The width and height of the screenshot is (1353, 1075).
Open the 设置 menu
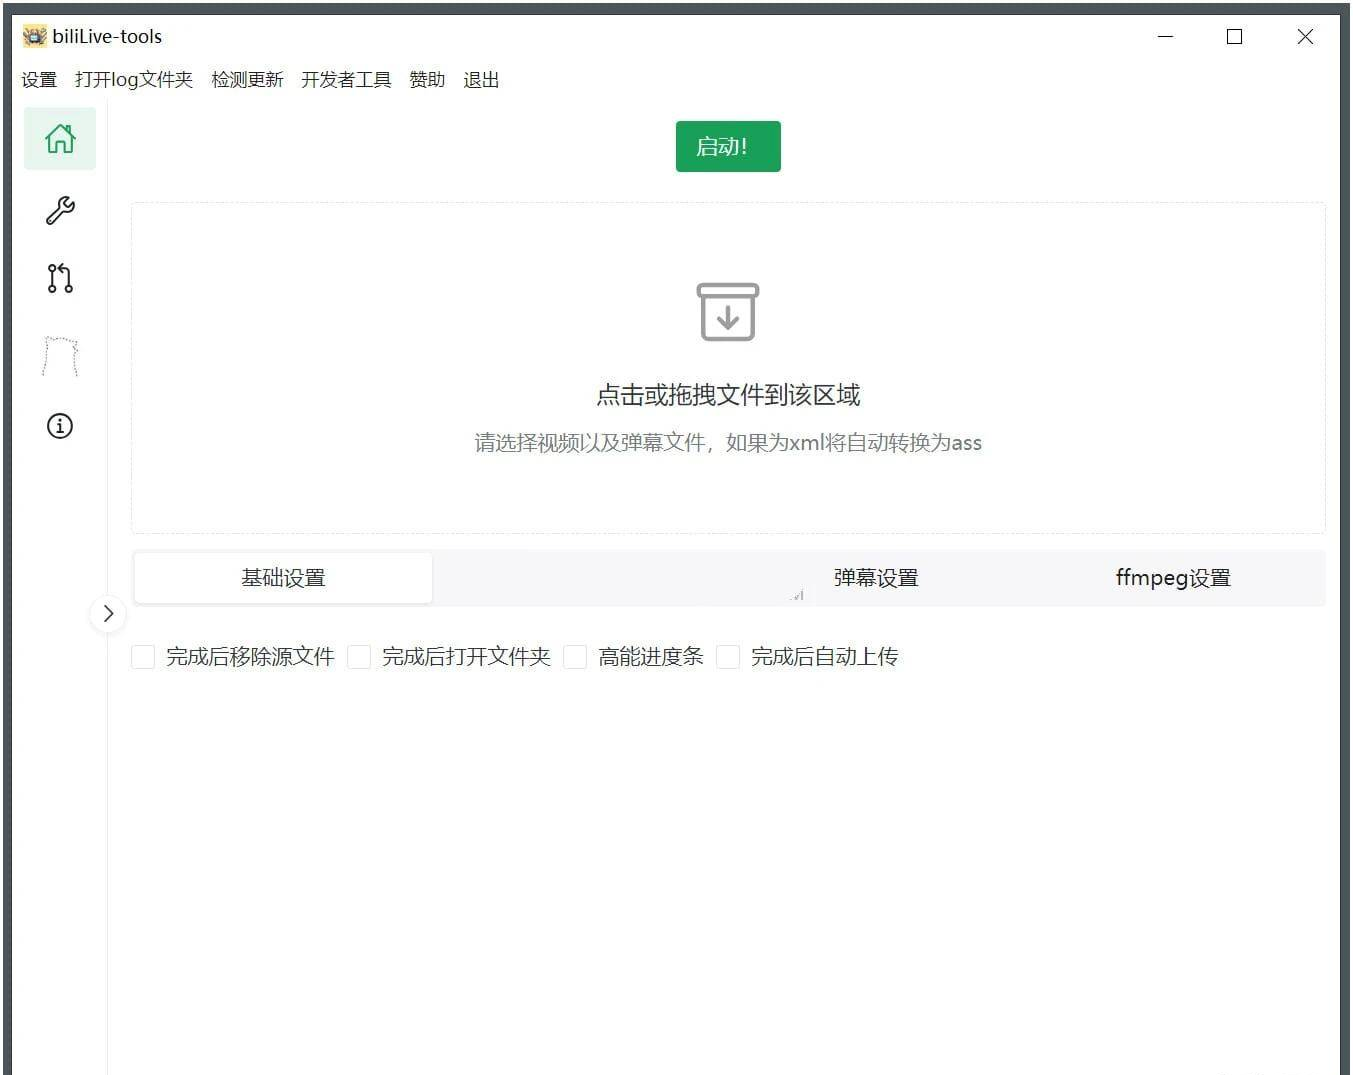click(x=39, y=80)
